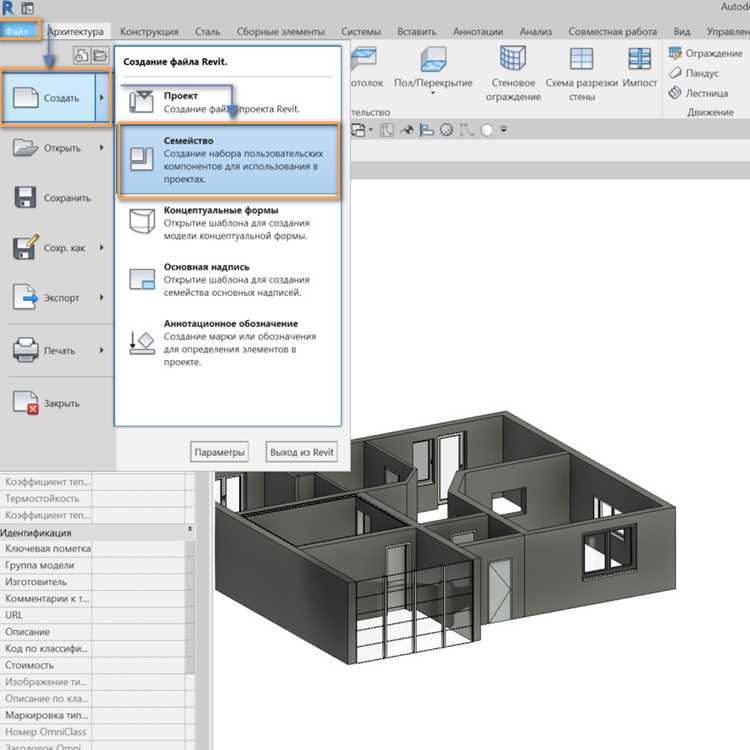Screen dimensions: 750x750
Task: Choose Проект to create a Revit project
Action: tap(229, 102)
